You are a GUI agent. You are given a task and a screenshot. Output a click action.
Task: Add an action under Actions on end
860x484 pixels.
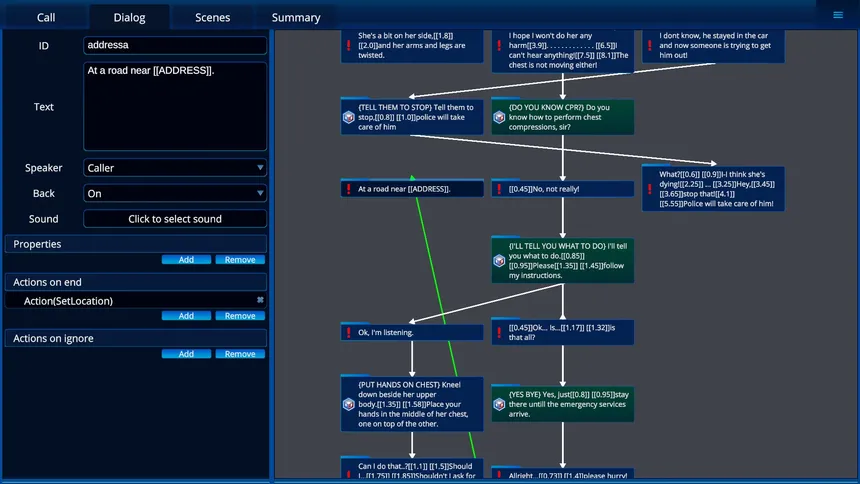tap(186, 316)
